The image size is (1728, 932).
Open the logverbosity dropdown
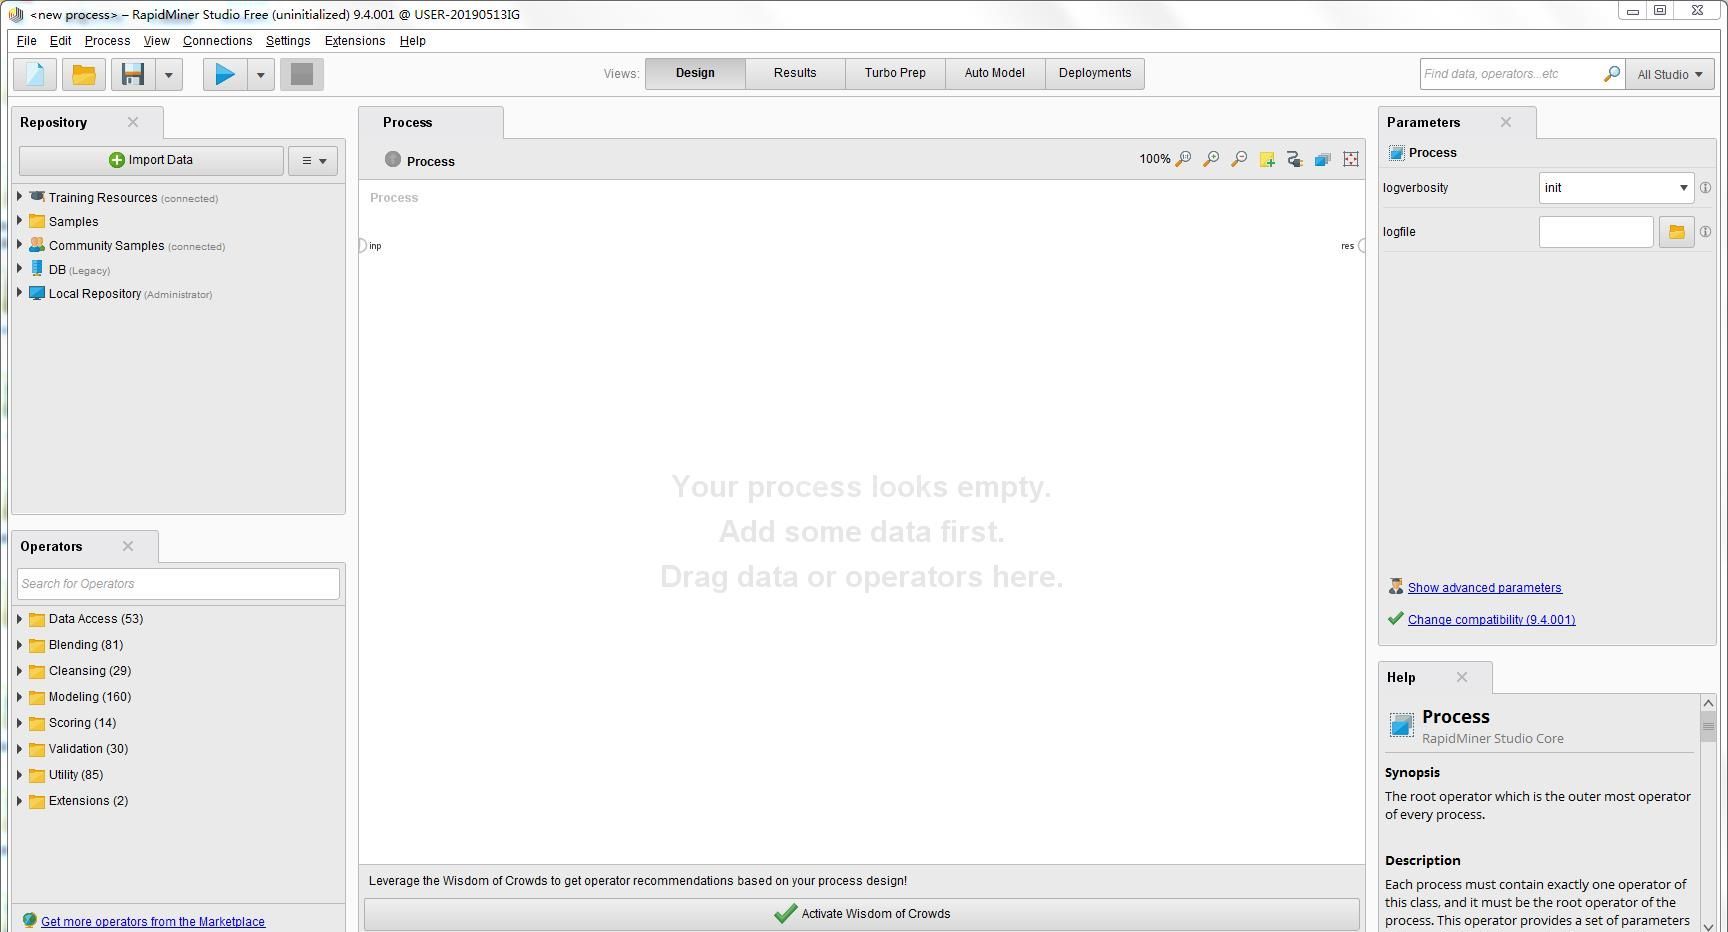coord(1616,188)
